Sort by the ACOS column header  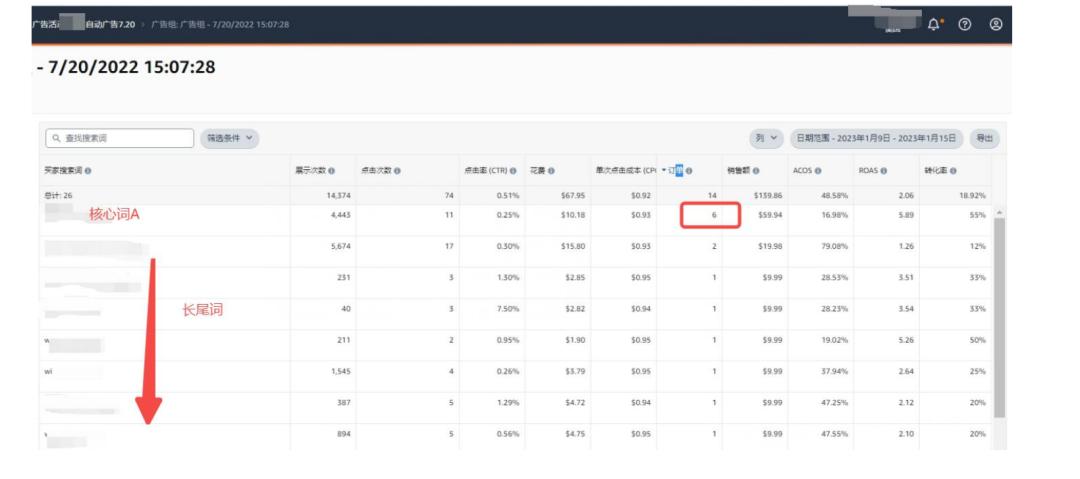(802, 171)
